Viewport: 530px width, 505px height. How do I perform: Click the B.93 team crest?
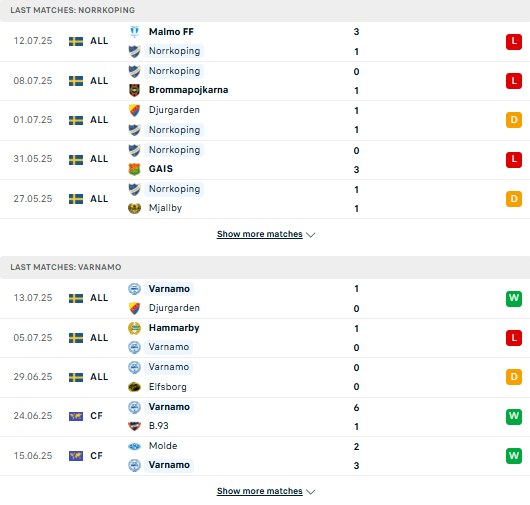(135, 426)
